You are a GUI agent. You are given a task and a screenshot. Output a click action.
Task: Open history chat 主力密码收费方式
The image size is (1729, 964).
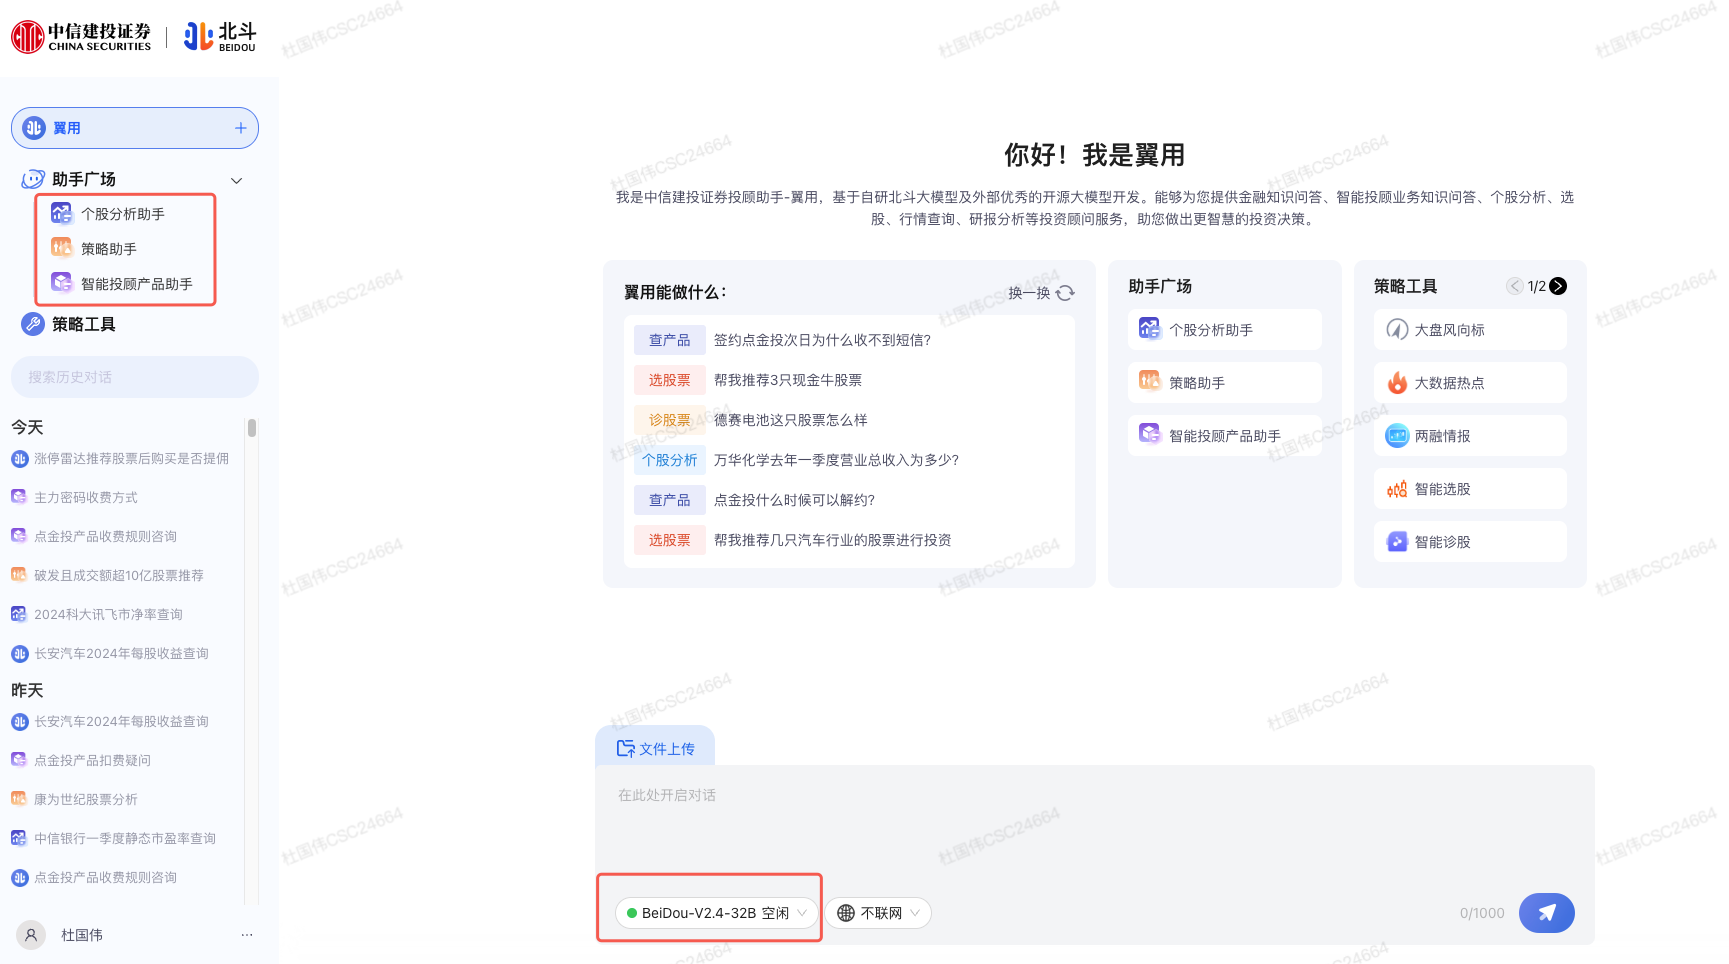click(x=75, y=498)
